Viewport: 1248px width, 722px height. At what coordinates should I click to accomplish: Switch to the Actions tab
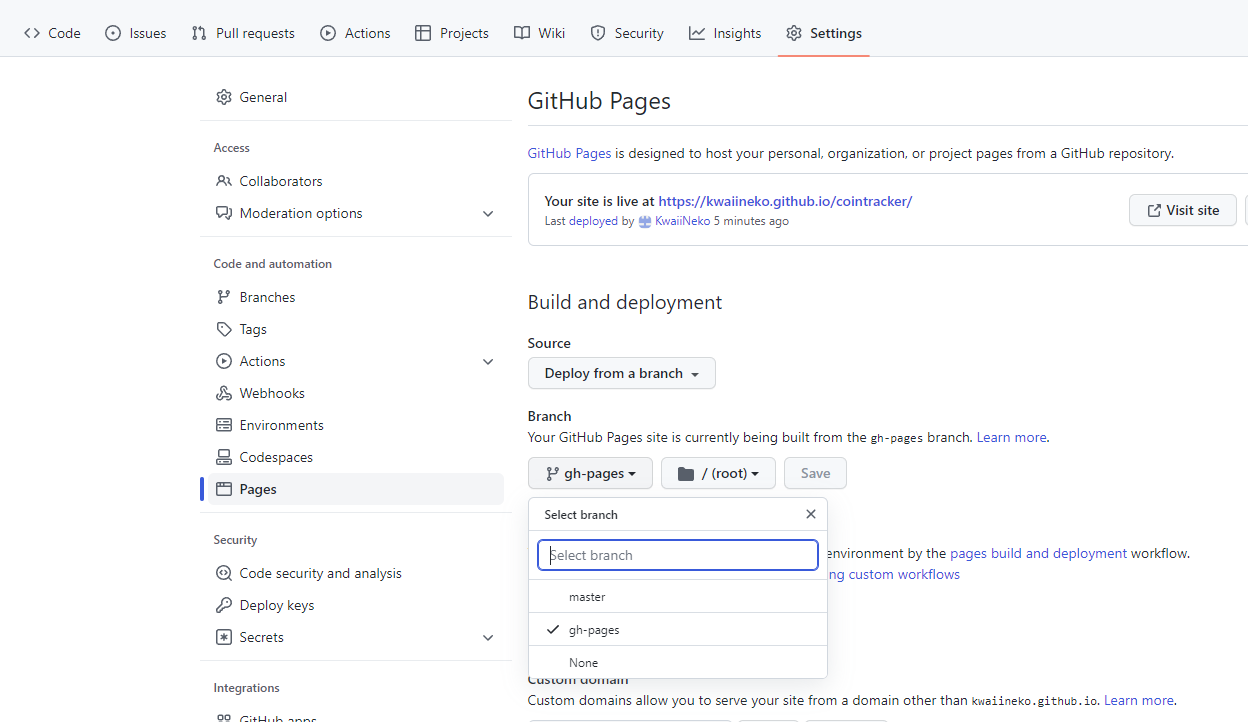(355, 33)
